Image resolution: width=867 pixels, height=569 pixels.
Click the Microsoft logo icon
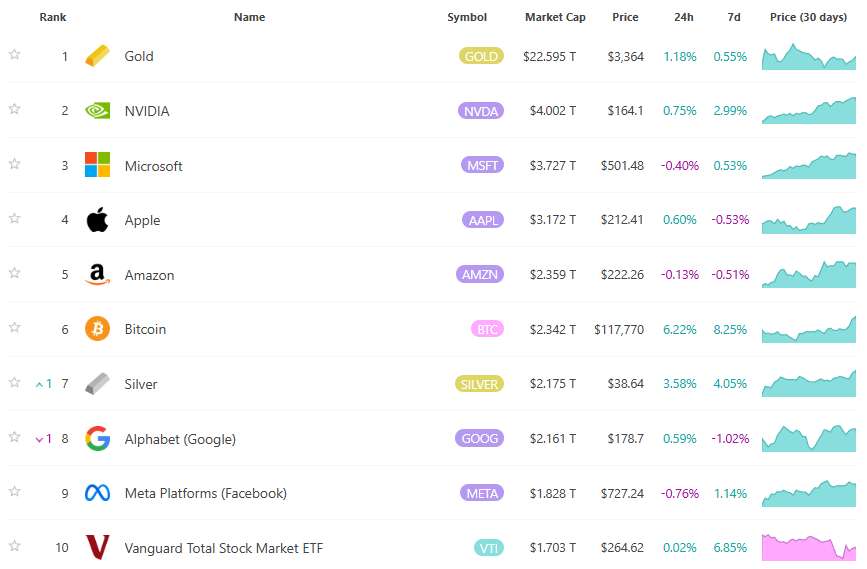97,165
